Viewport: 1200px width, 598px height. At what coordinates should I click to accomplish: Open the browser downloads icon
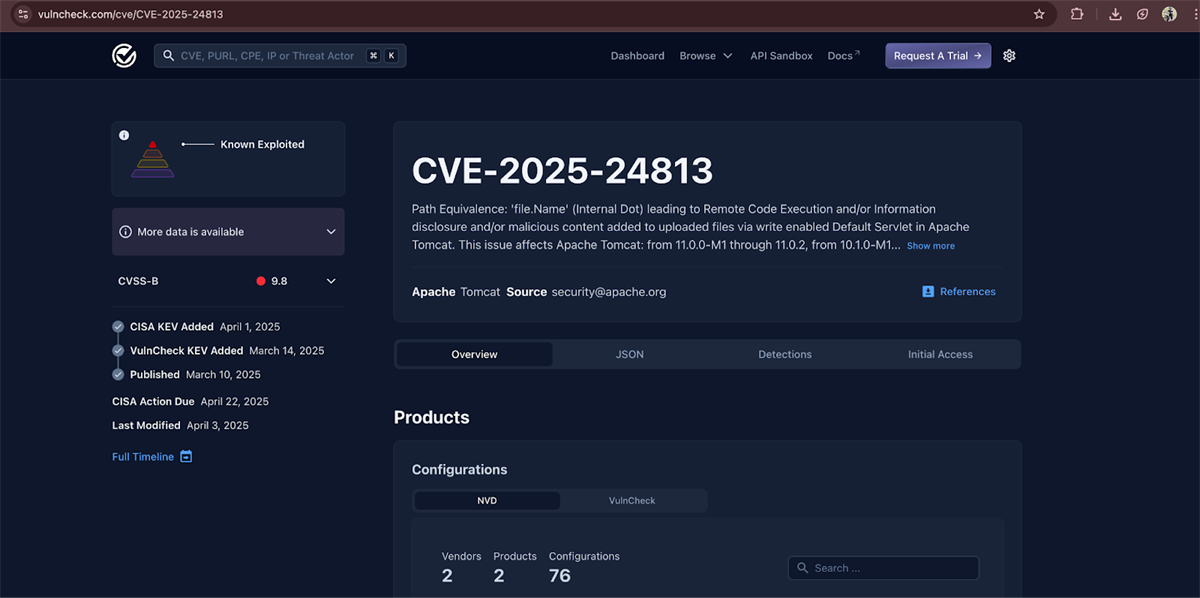pyautogui.click(x=1115, y=14)
